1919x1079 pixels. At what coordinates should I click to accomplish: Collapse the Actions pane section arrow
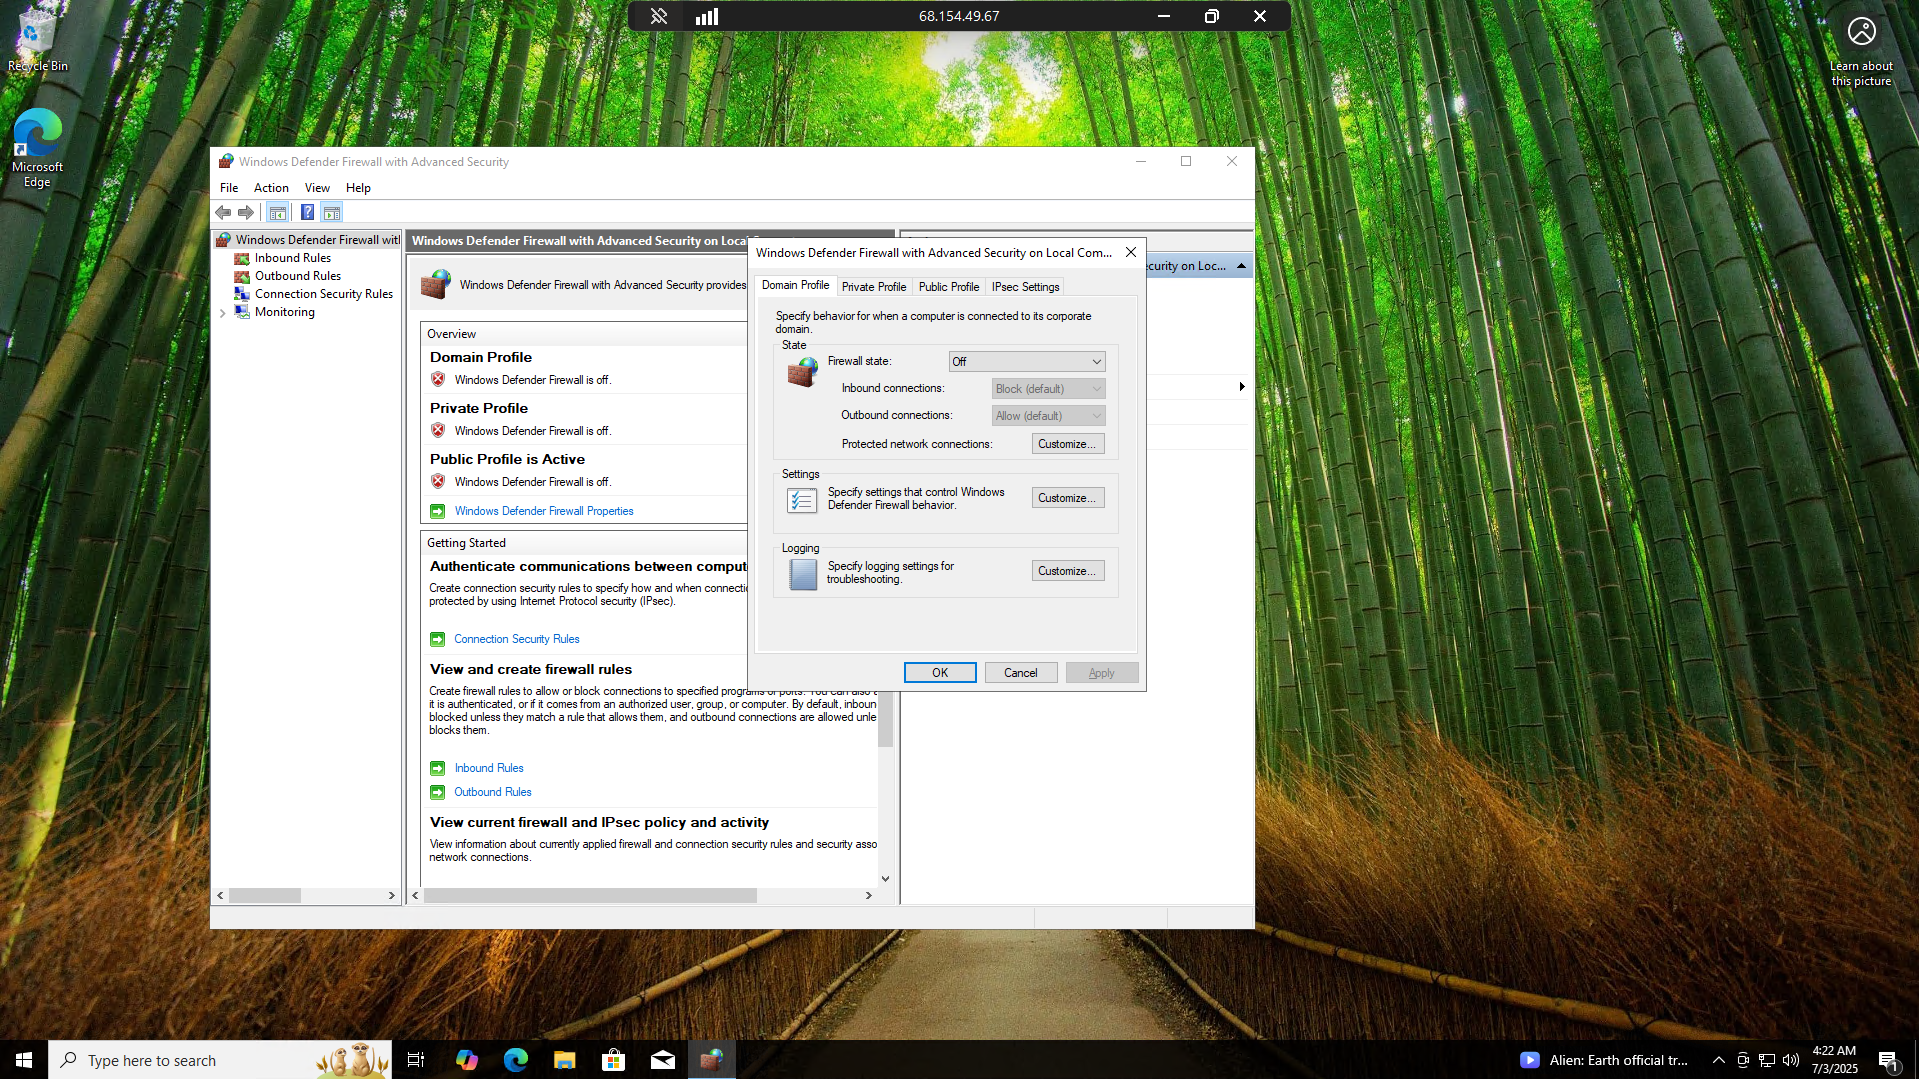click(1241, 266)
